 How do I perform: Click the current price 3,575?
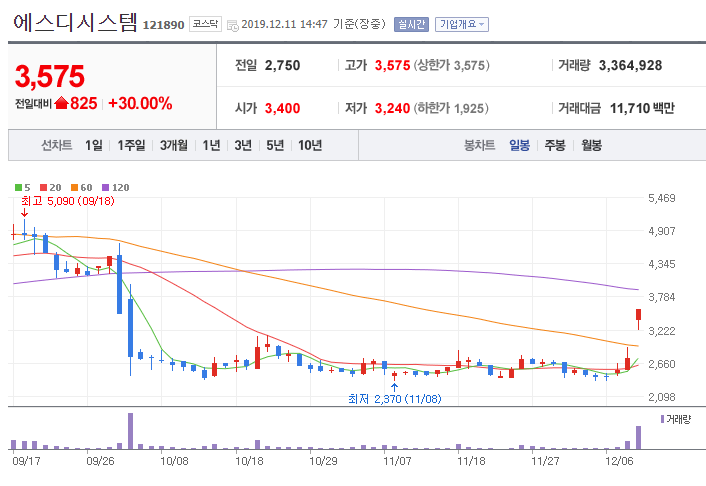point(50,76)
